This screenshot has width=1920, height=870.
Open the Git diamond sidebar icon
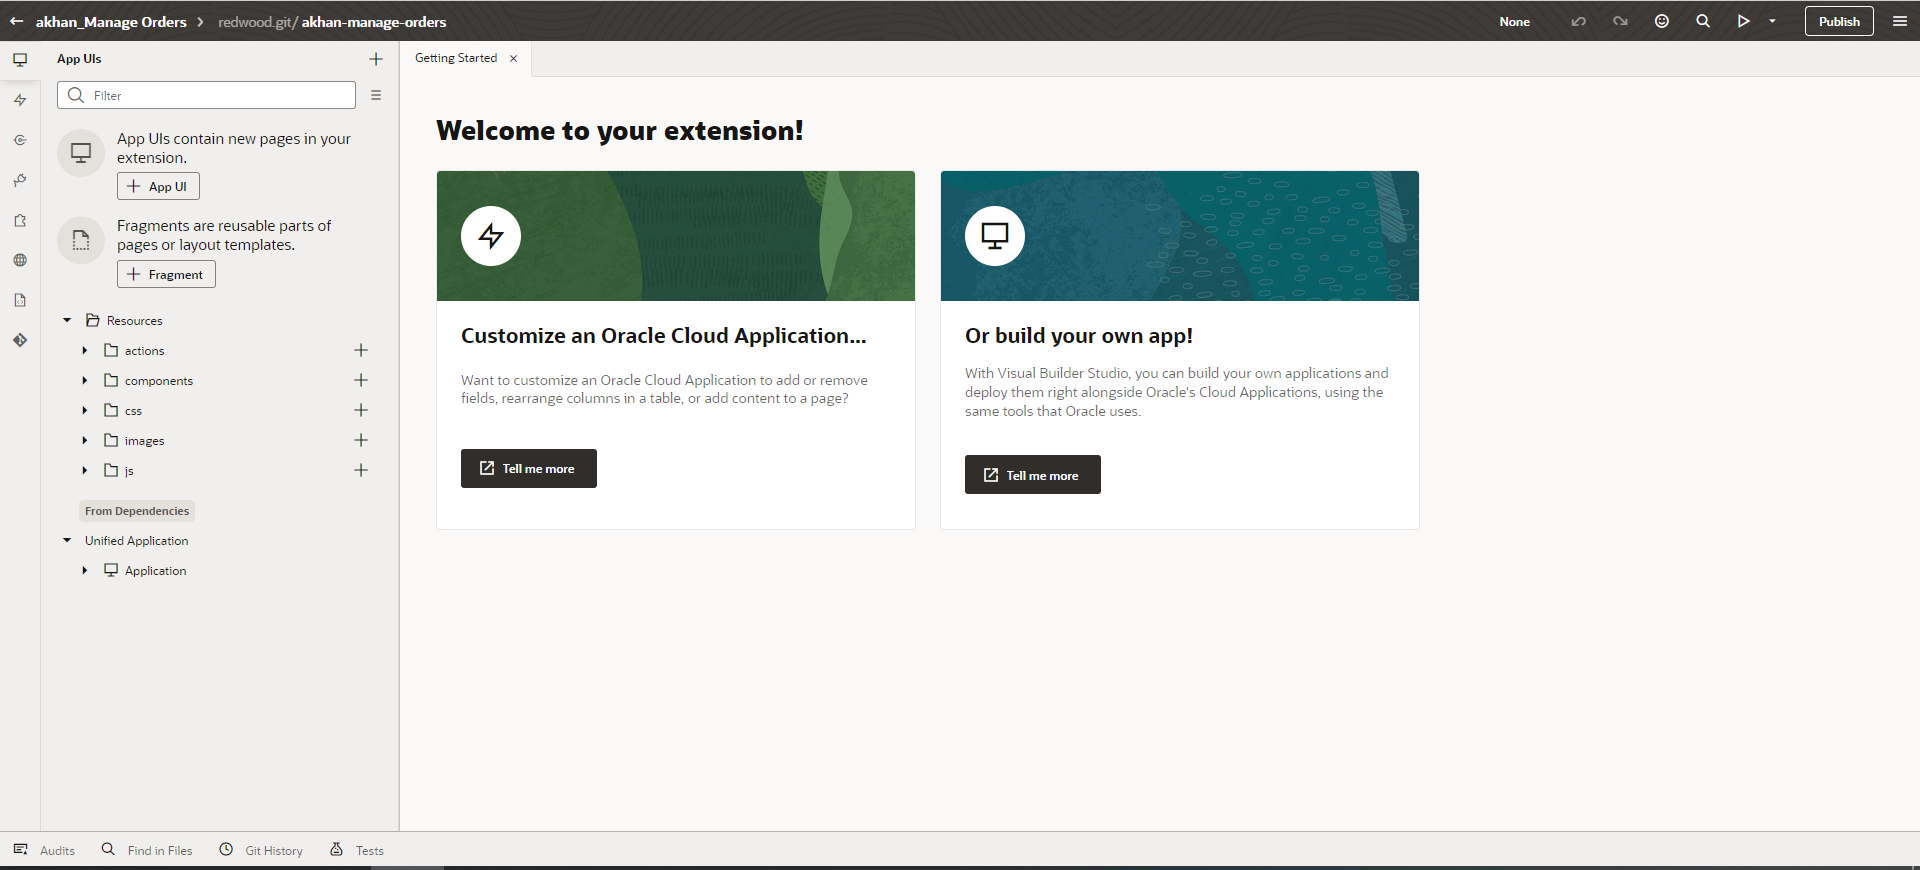(x=20, y=340)
